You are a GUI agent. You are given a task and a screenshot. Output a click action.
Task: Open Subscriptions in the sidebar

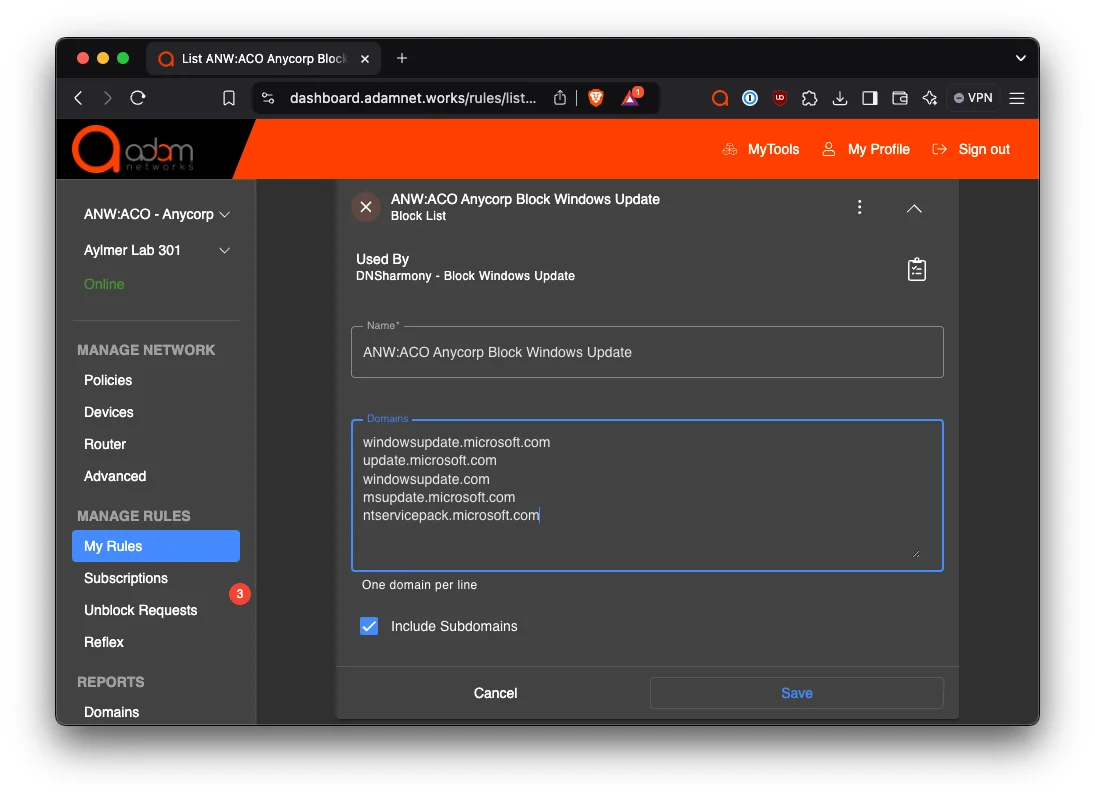[x=126, y=578]
